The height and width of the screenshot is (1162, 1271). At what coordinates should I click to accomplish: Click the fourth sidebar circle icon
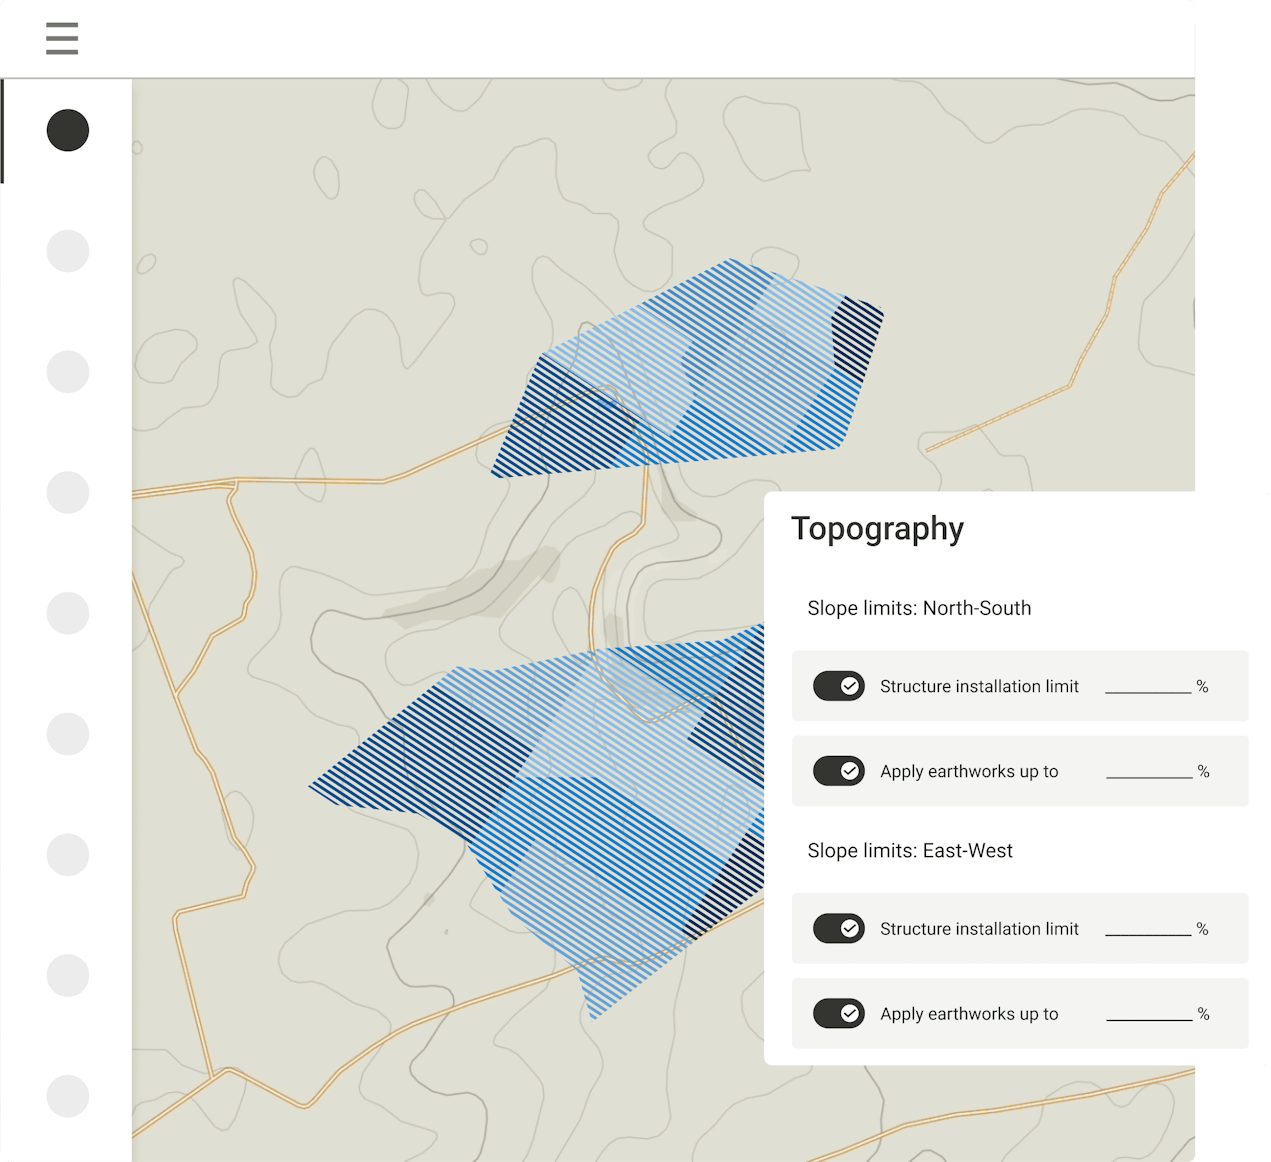point(68,493)
